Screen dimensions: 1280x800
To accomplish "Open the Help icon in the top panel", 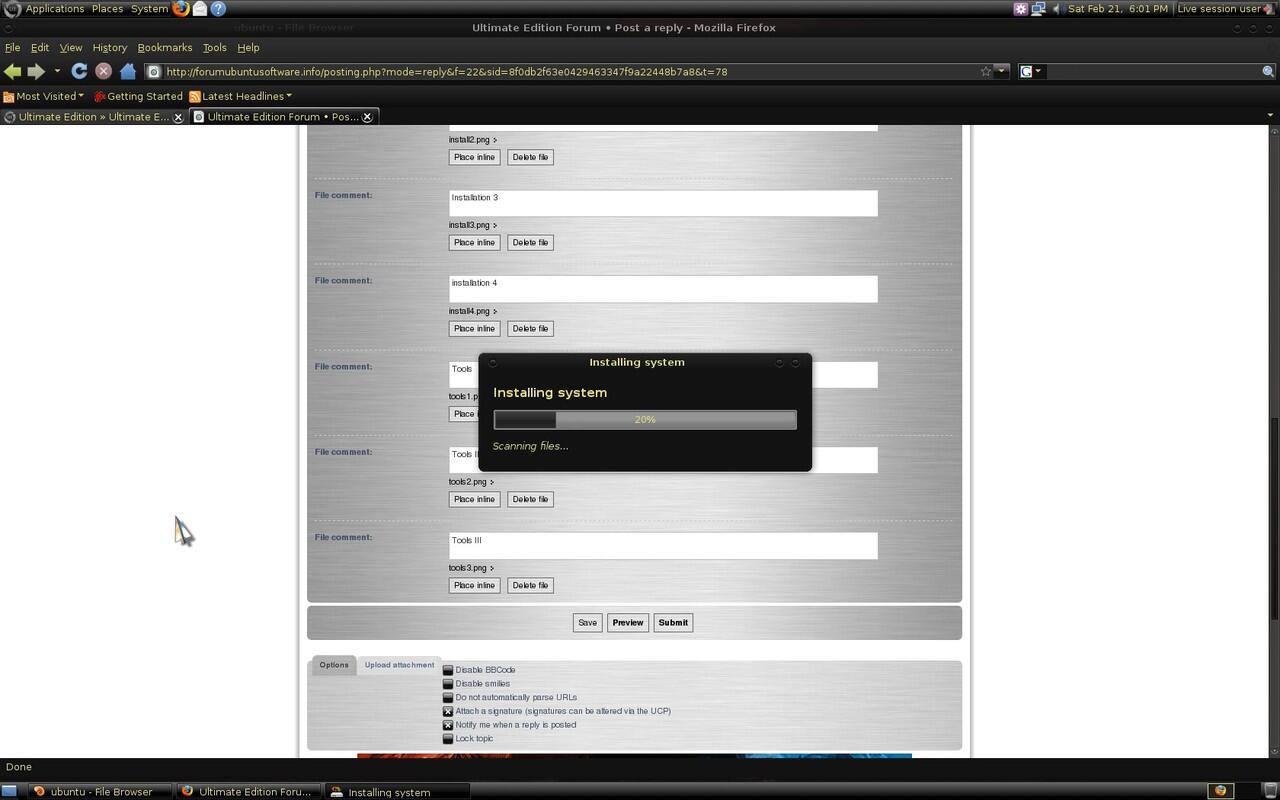I will (218, 9).
